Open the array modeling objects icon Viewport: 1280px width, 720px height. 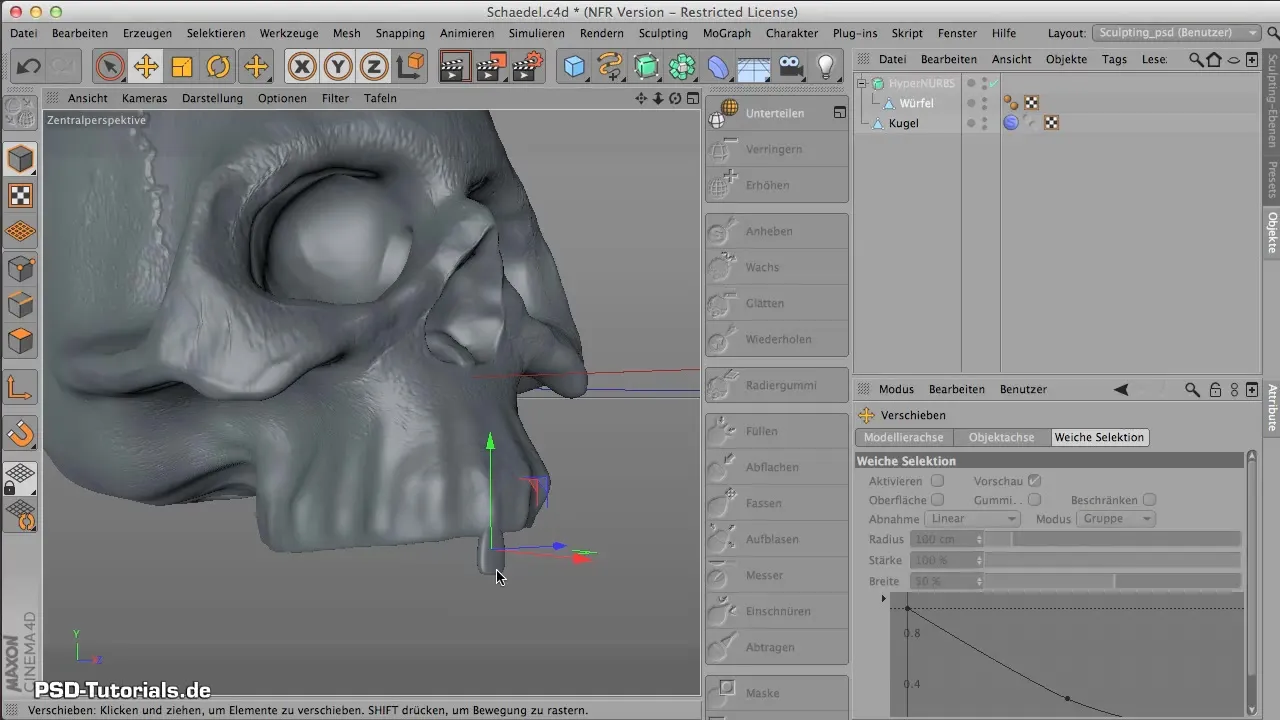click(x=683, y=67)
